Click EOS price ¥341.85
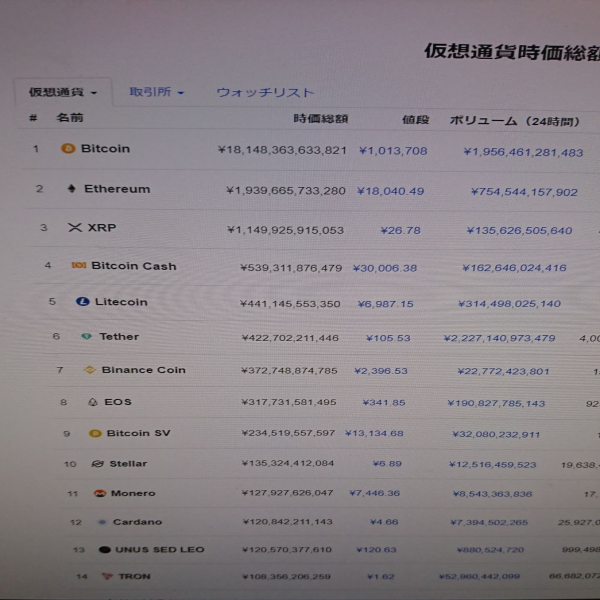The height and width of the screenshot is (600, 600). click(384, 403)
